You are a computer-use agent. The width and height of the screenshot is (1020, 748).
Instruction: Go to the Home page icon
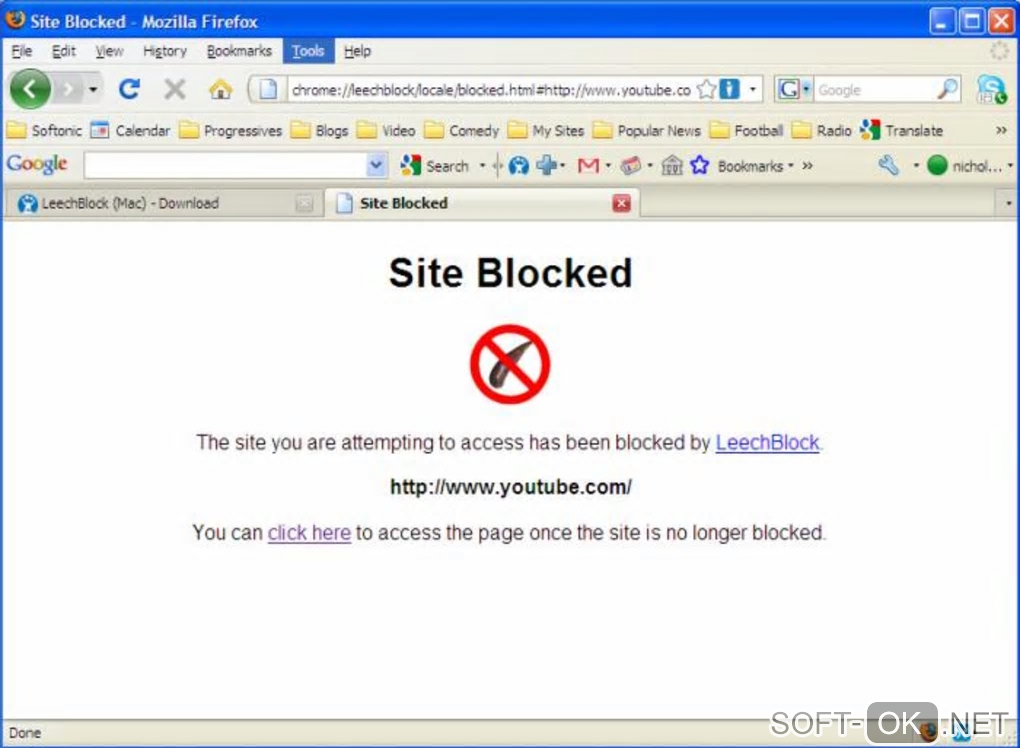tap(221, 89)
